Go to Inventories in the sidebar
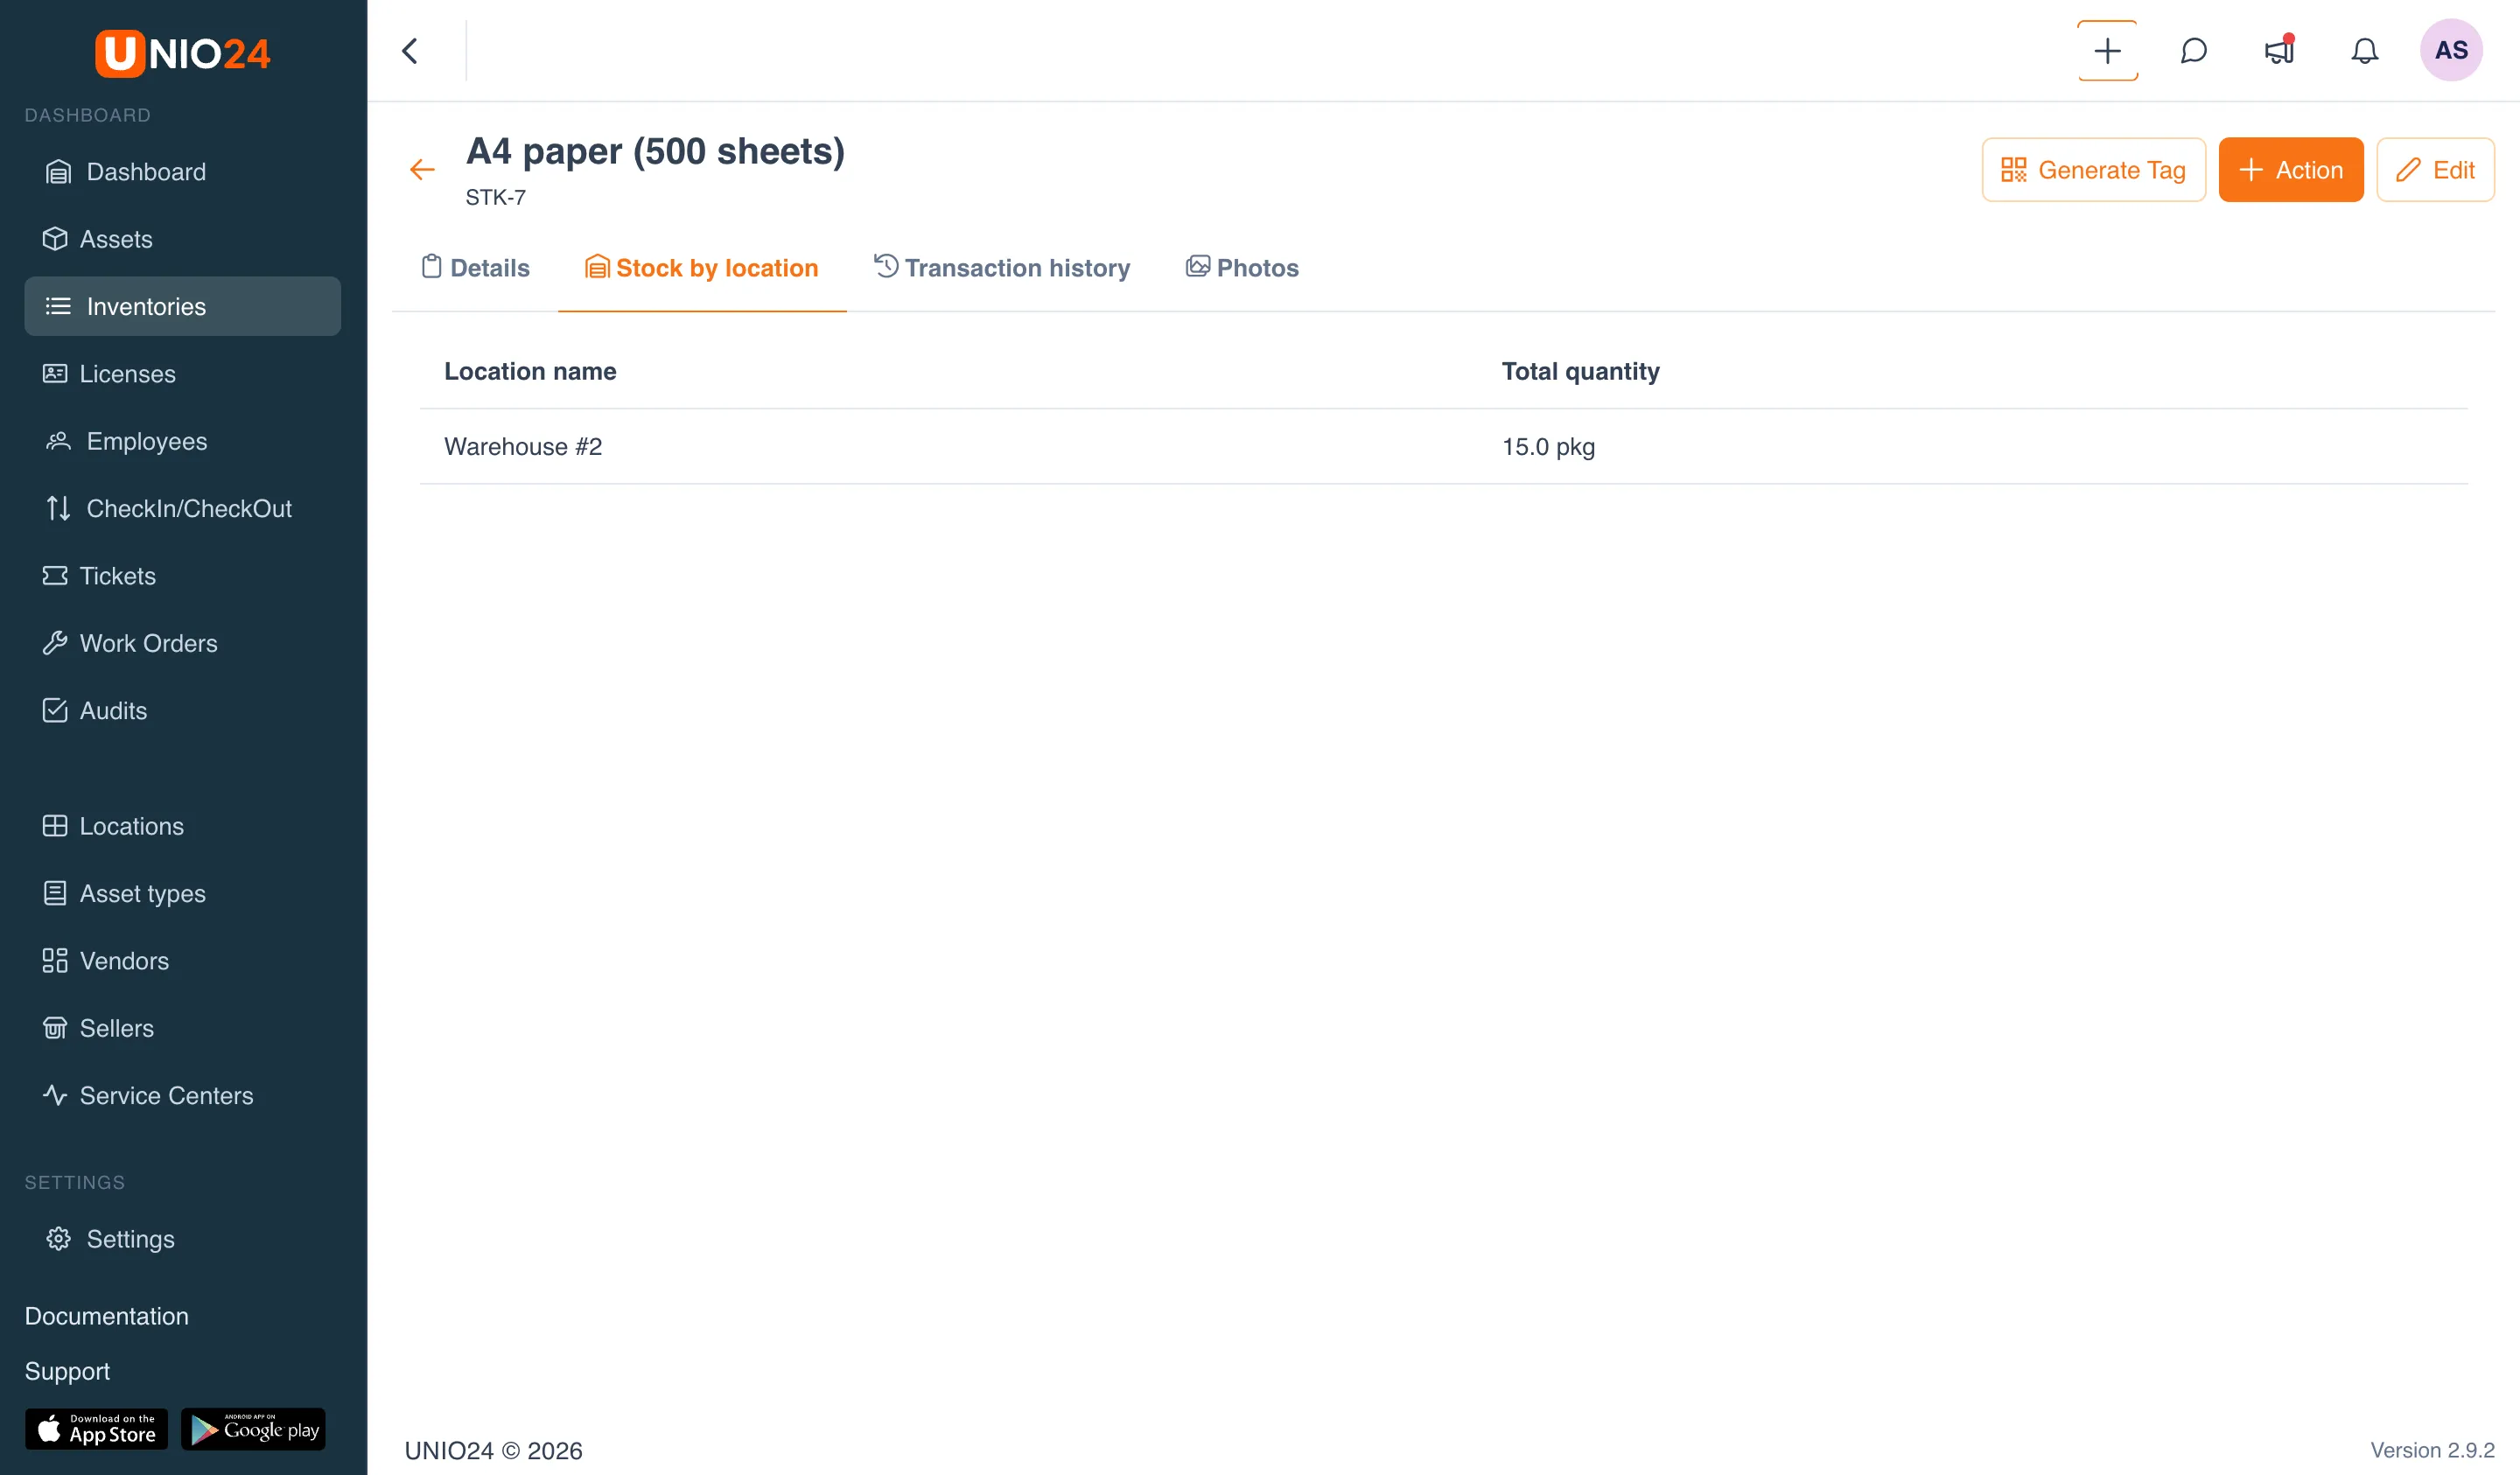Viewport: 2520px width, 1475px height. coord(182,306)
